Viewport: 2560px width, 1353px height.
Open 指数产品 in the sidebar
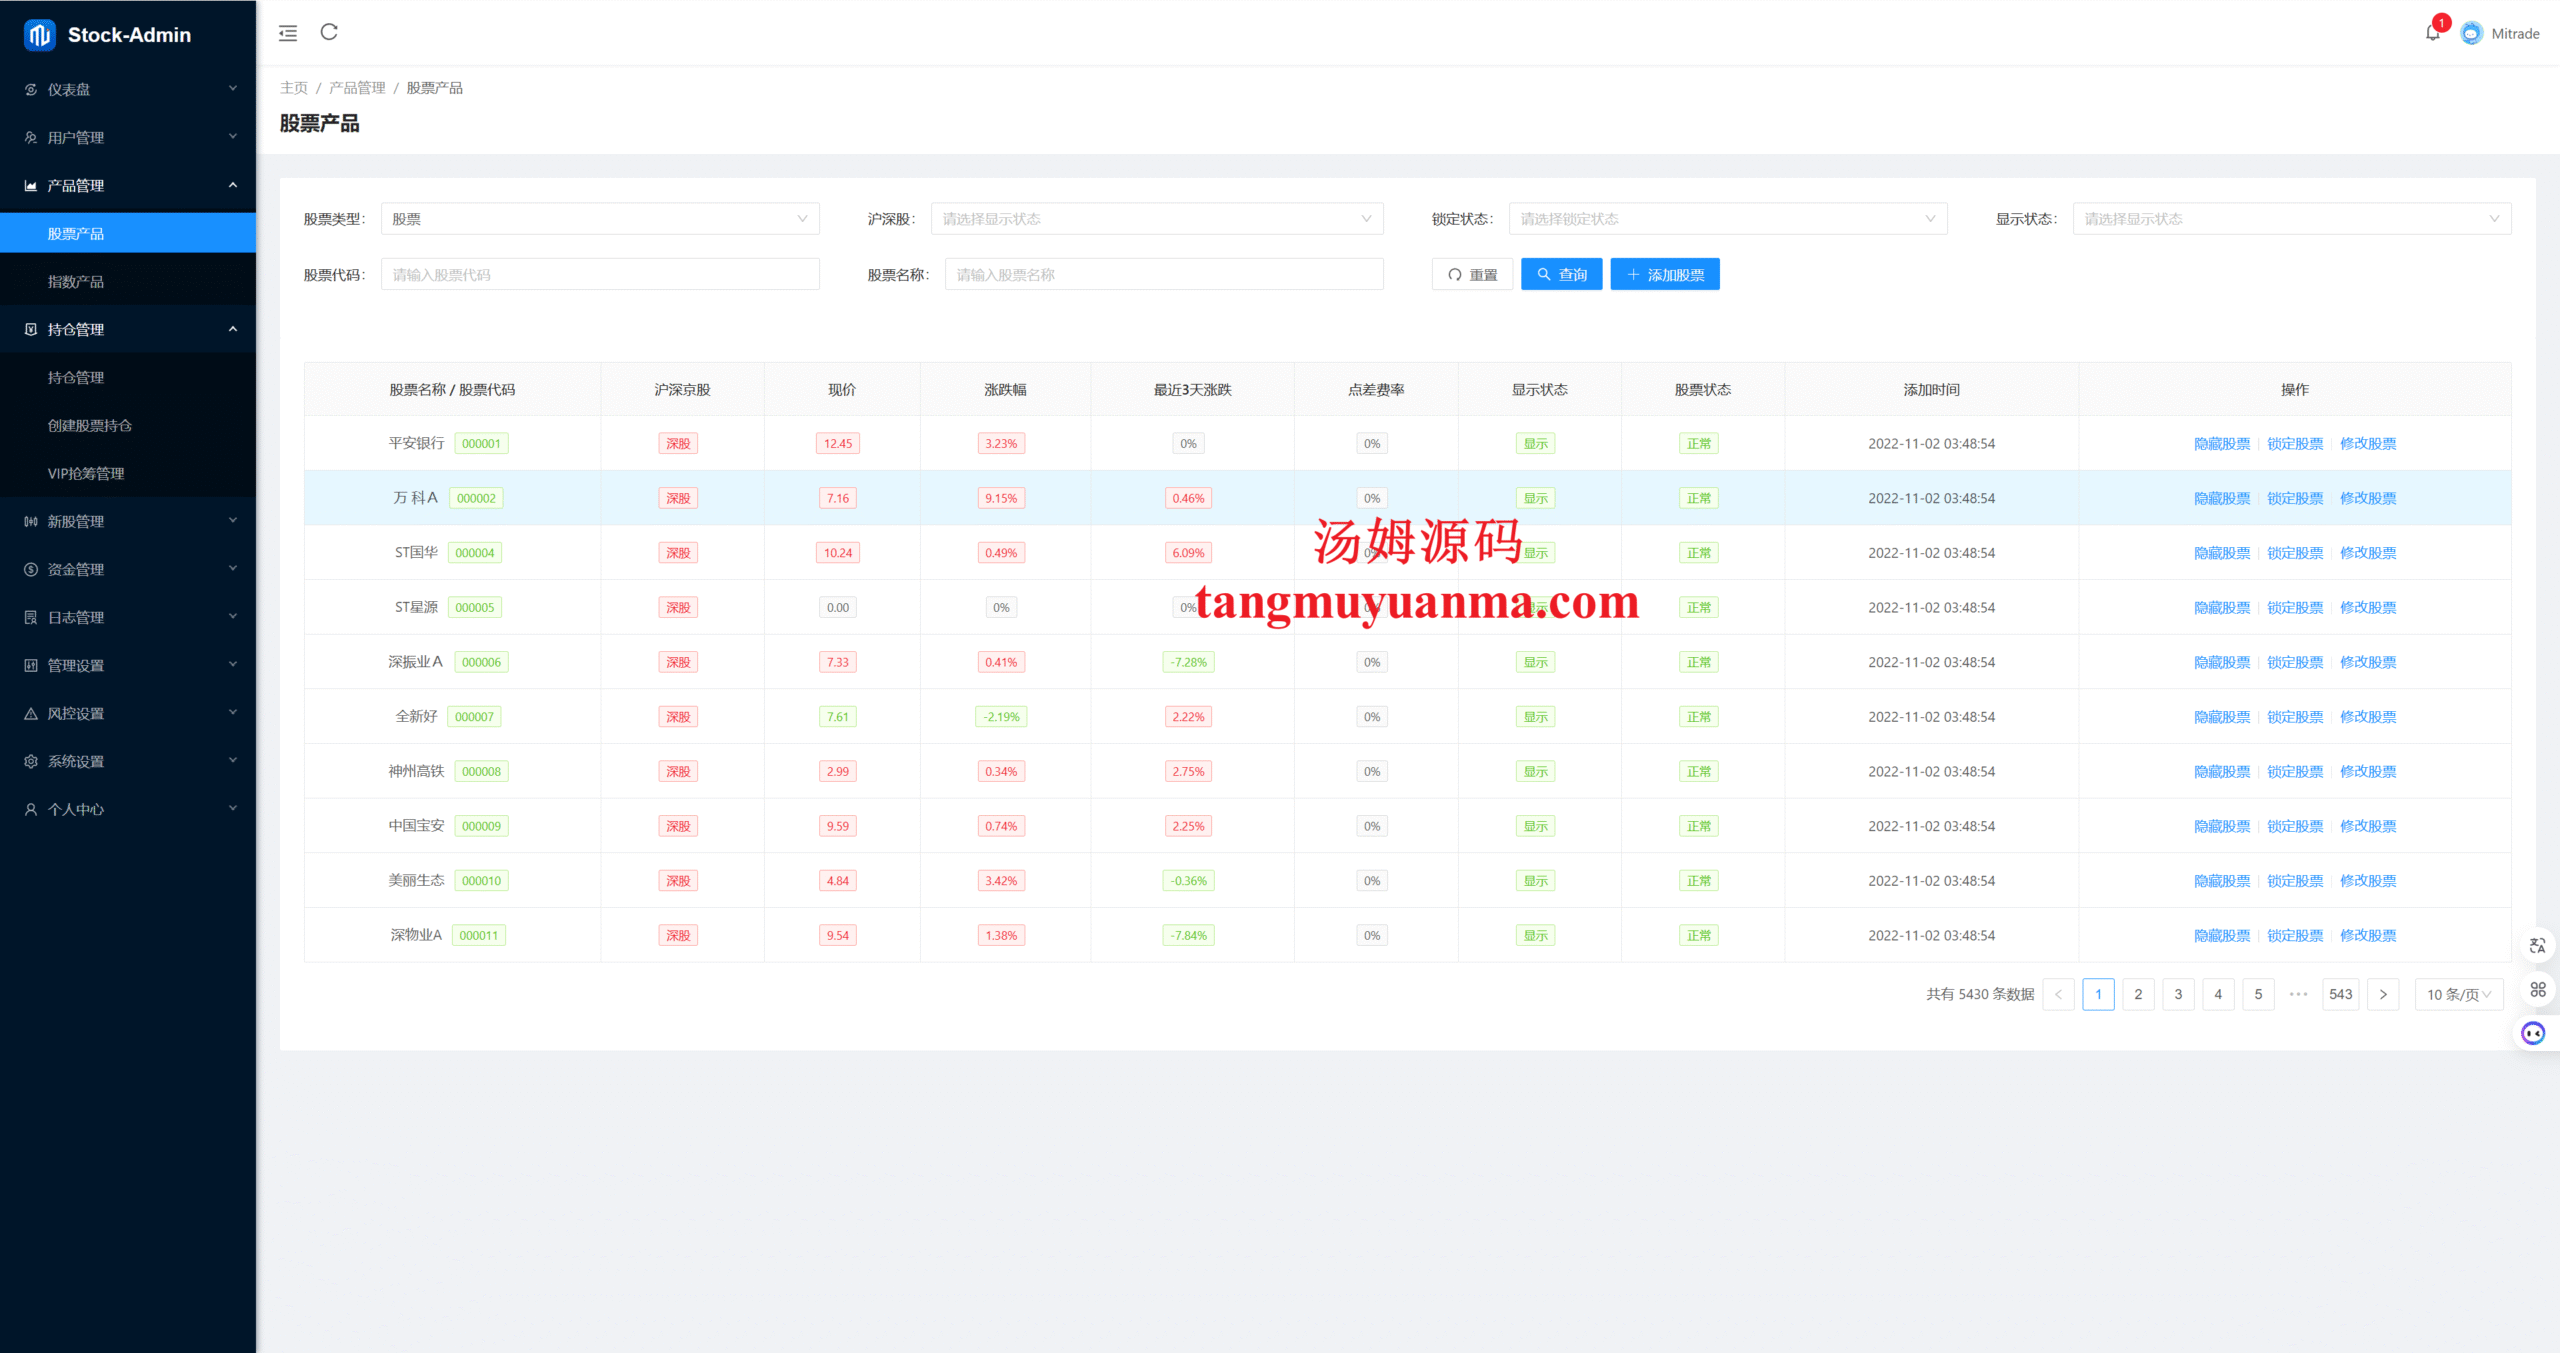[76, 282]
